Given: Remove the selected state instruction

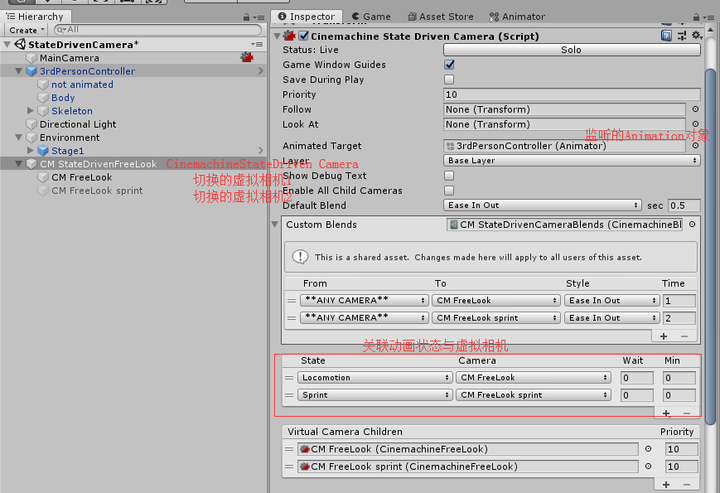Looking at the screenshot, I should click(686, 414).
